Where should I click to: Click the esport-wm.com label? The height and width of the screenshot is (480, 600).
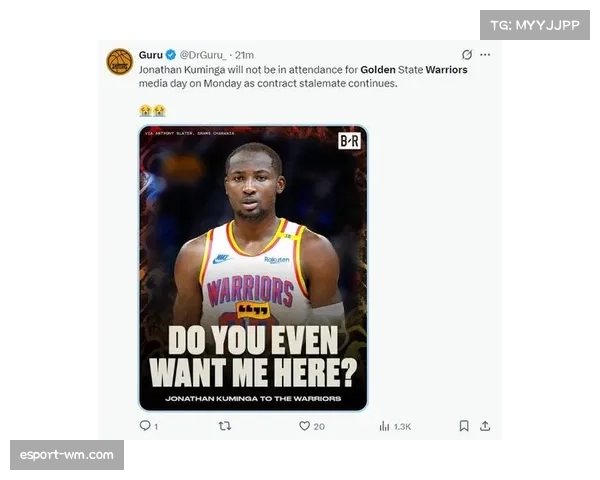point(67,456)
